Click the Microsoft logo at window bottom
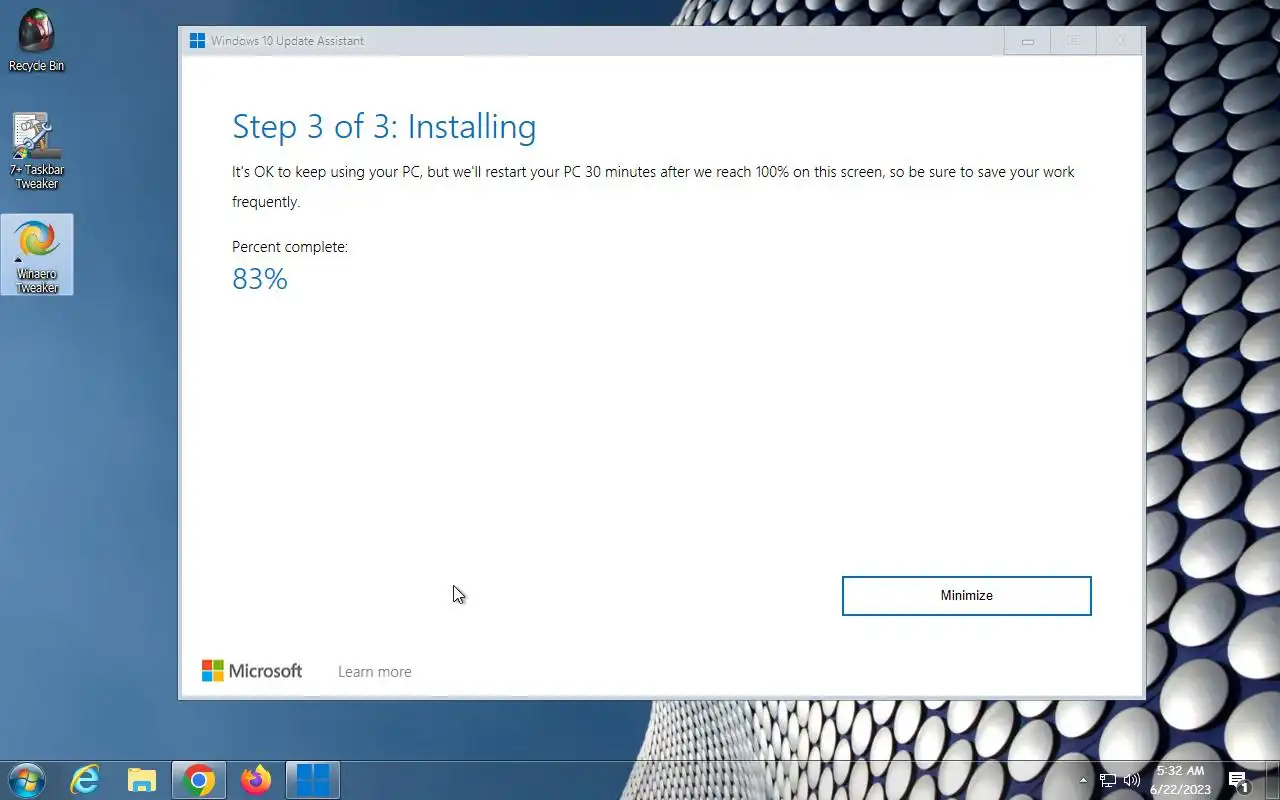The height and width of the screenshot is (800, 1280). [x=252, y=671]
